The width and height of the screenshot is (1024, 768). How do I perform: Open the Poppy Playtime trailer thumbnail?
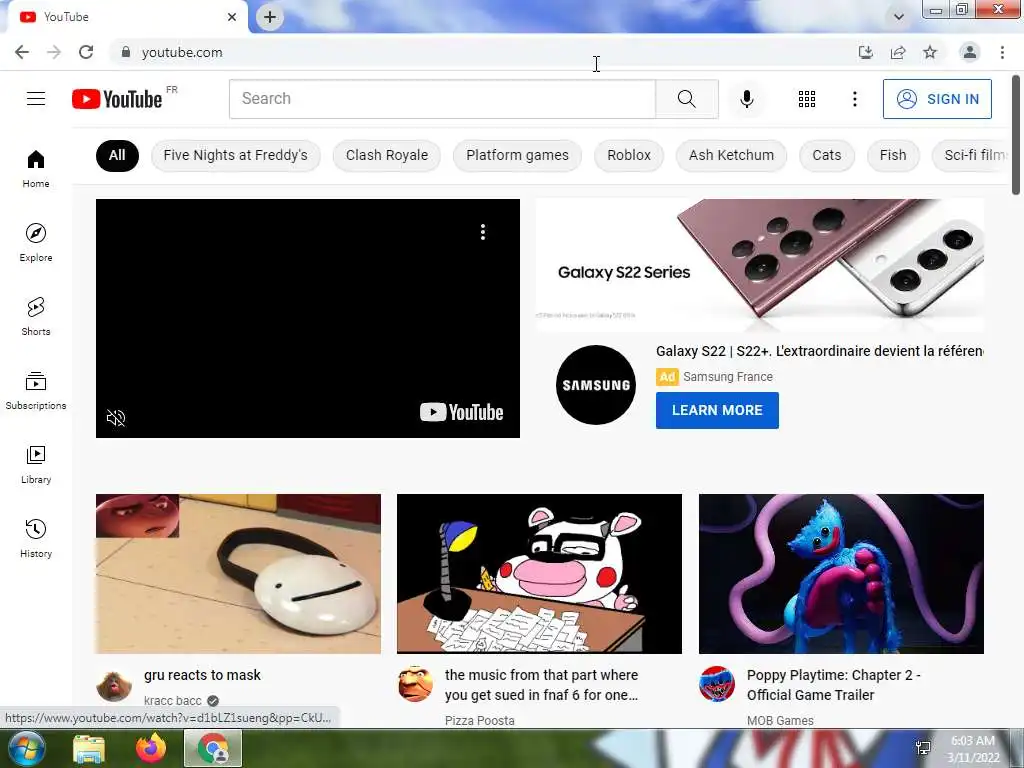coord(841,574)
